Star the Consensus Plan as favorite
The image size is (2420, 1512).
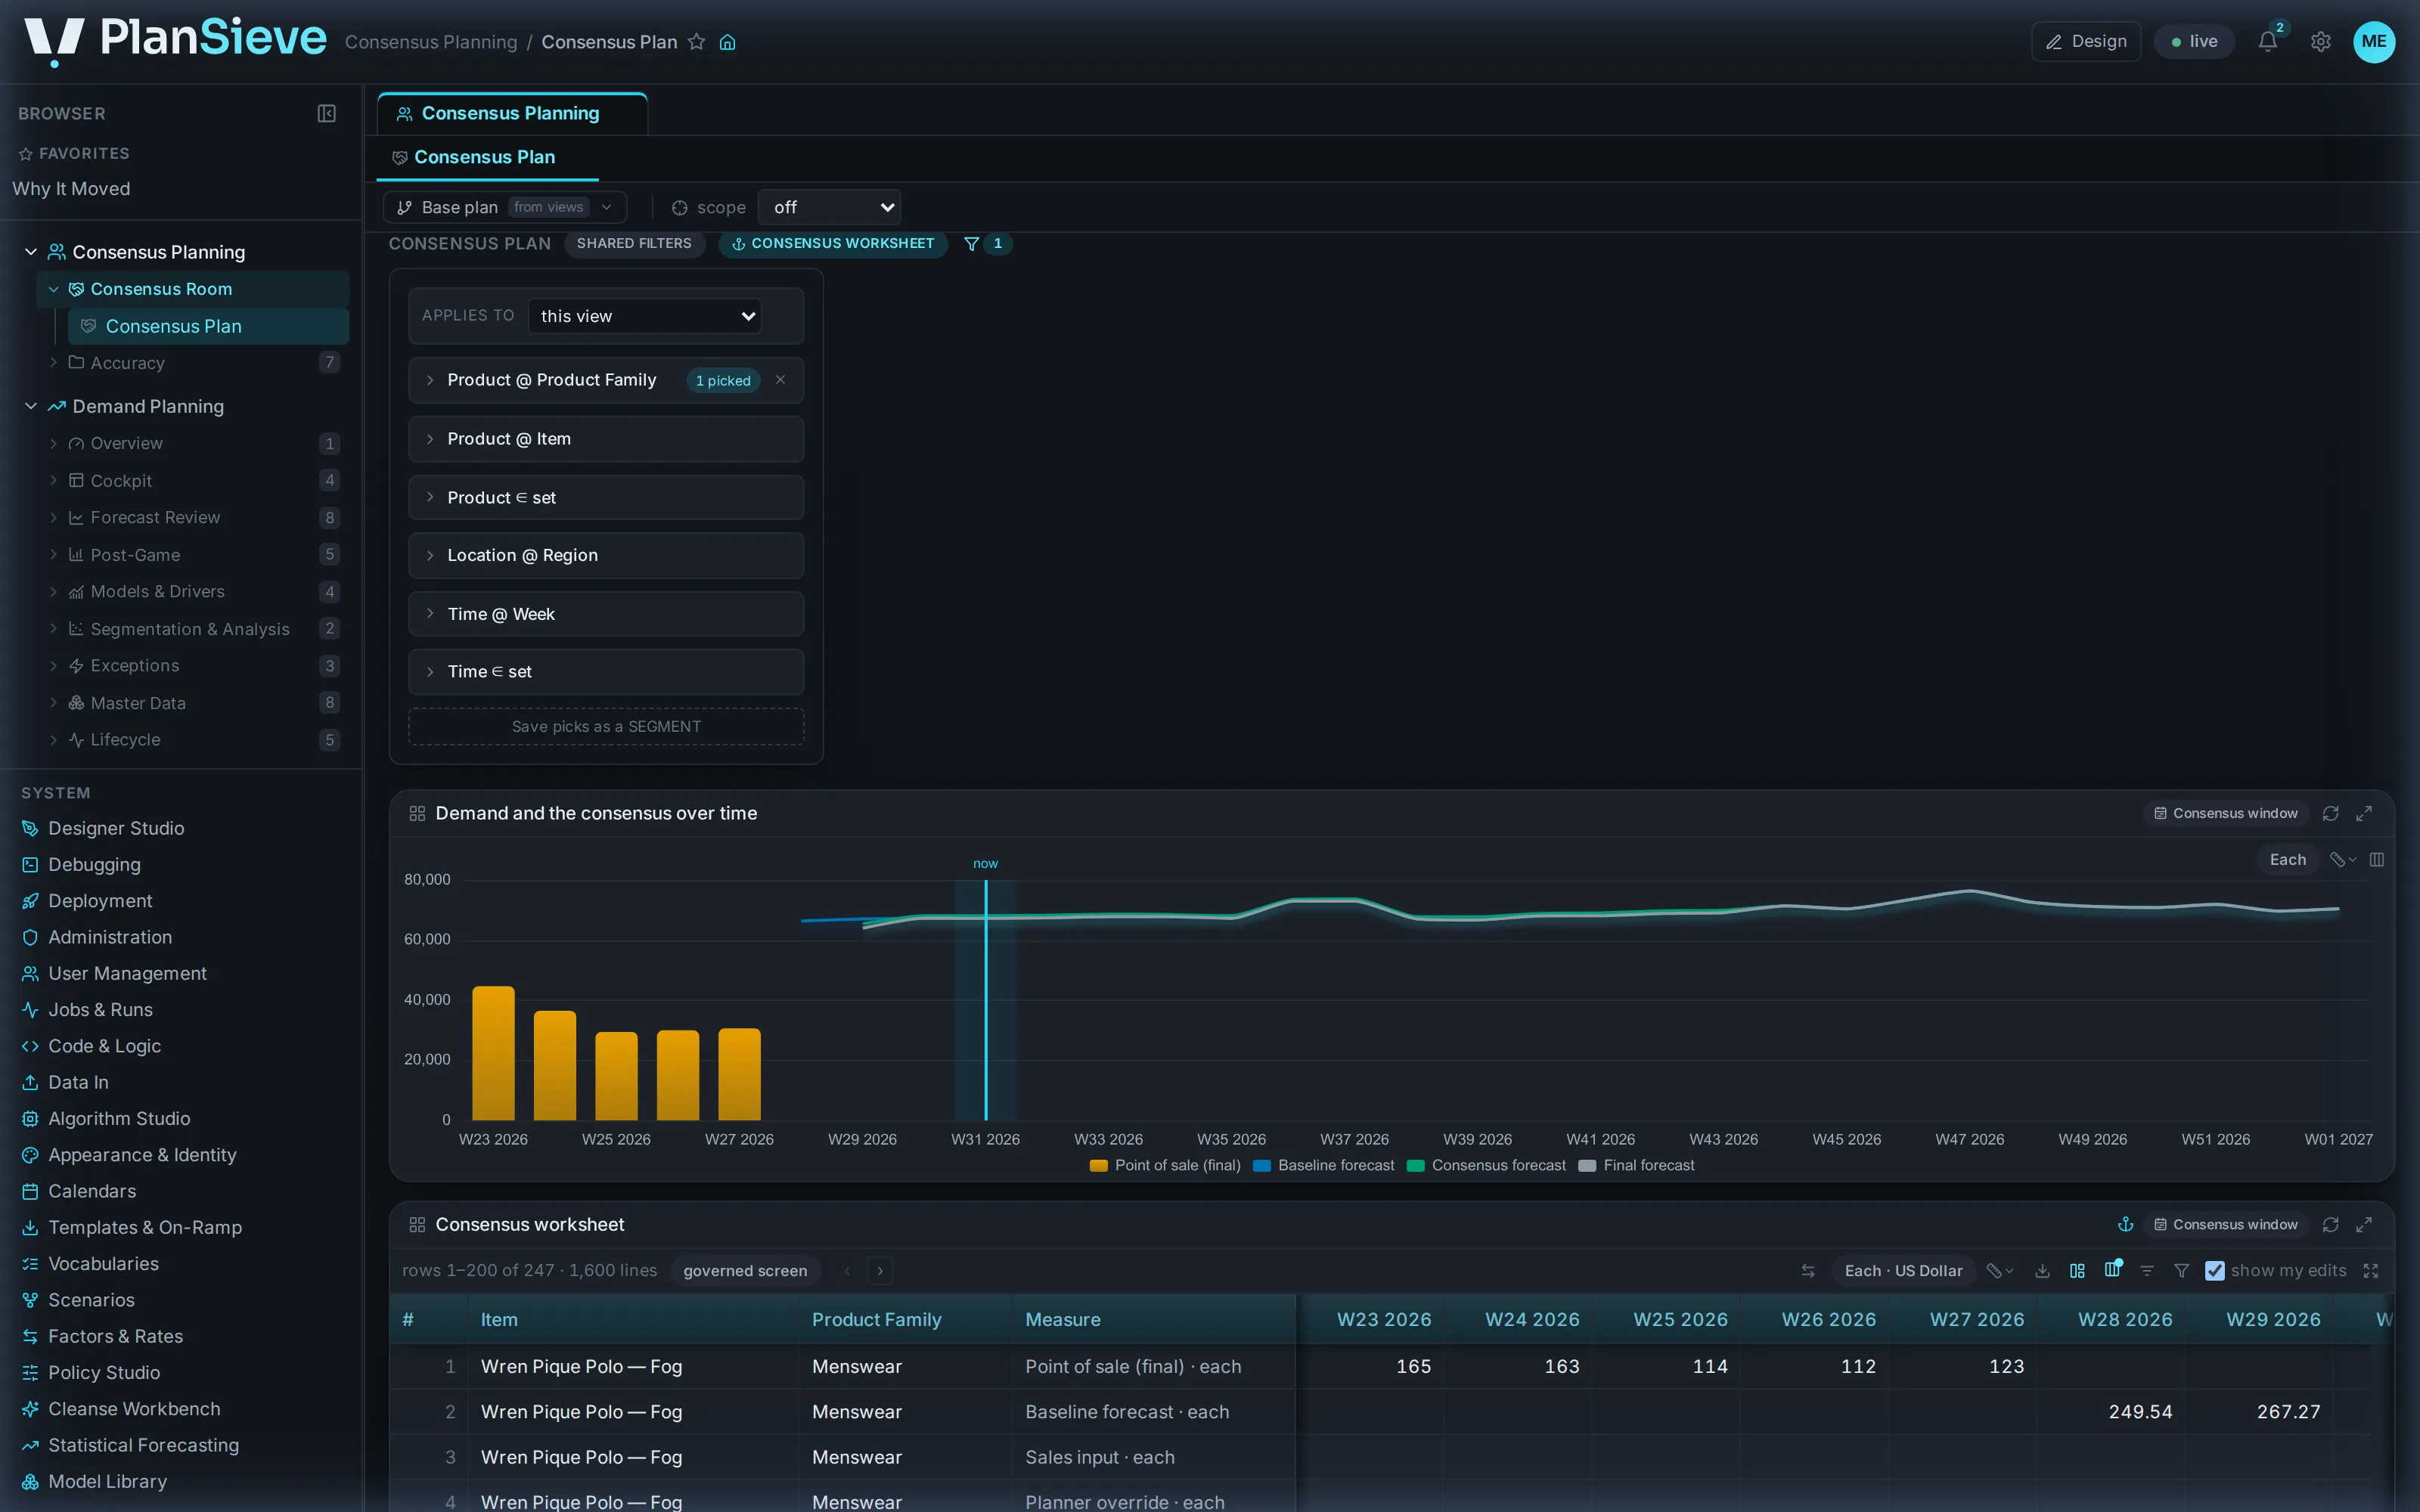pyautogui.click(x=697, y=42)
